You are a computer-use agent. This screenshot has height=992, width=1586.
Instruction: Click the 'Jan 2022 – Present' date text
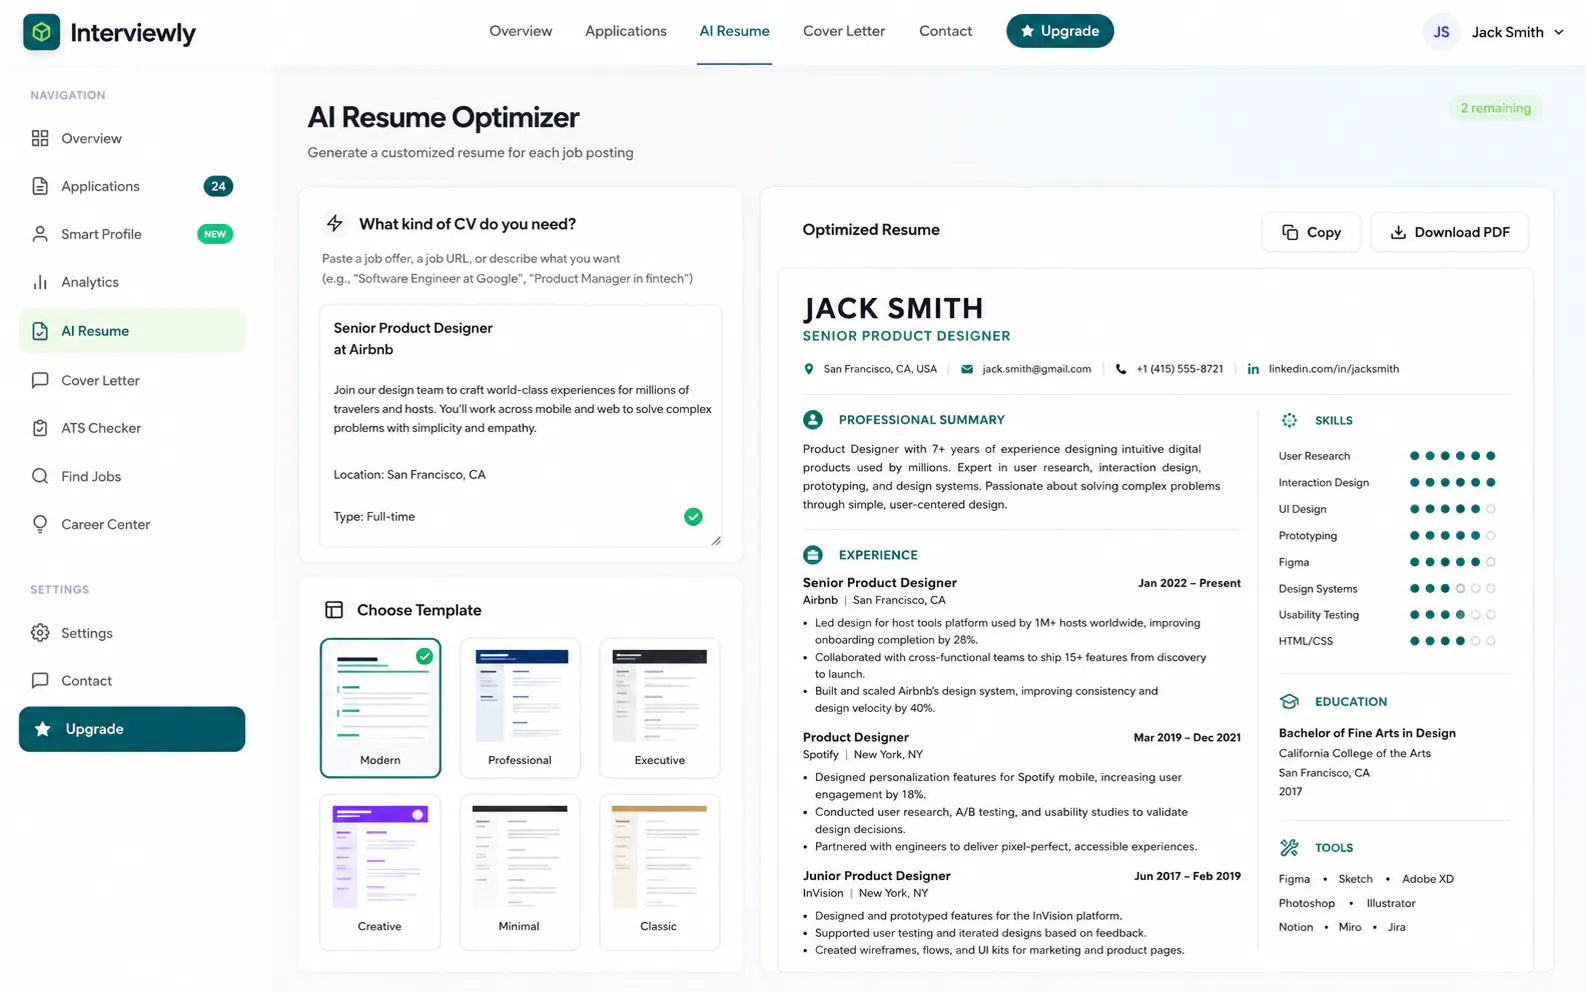[x=1189, y=583]
